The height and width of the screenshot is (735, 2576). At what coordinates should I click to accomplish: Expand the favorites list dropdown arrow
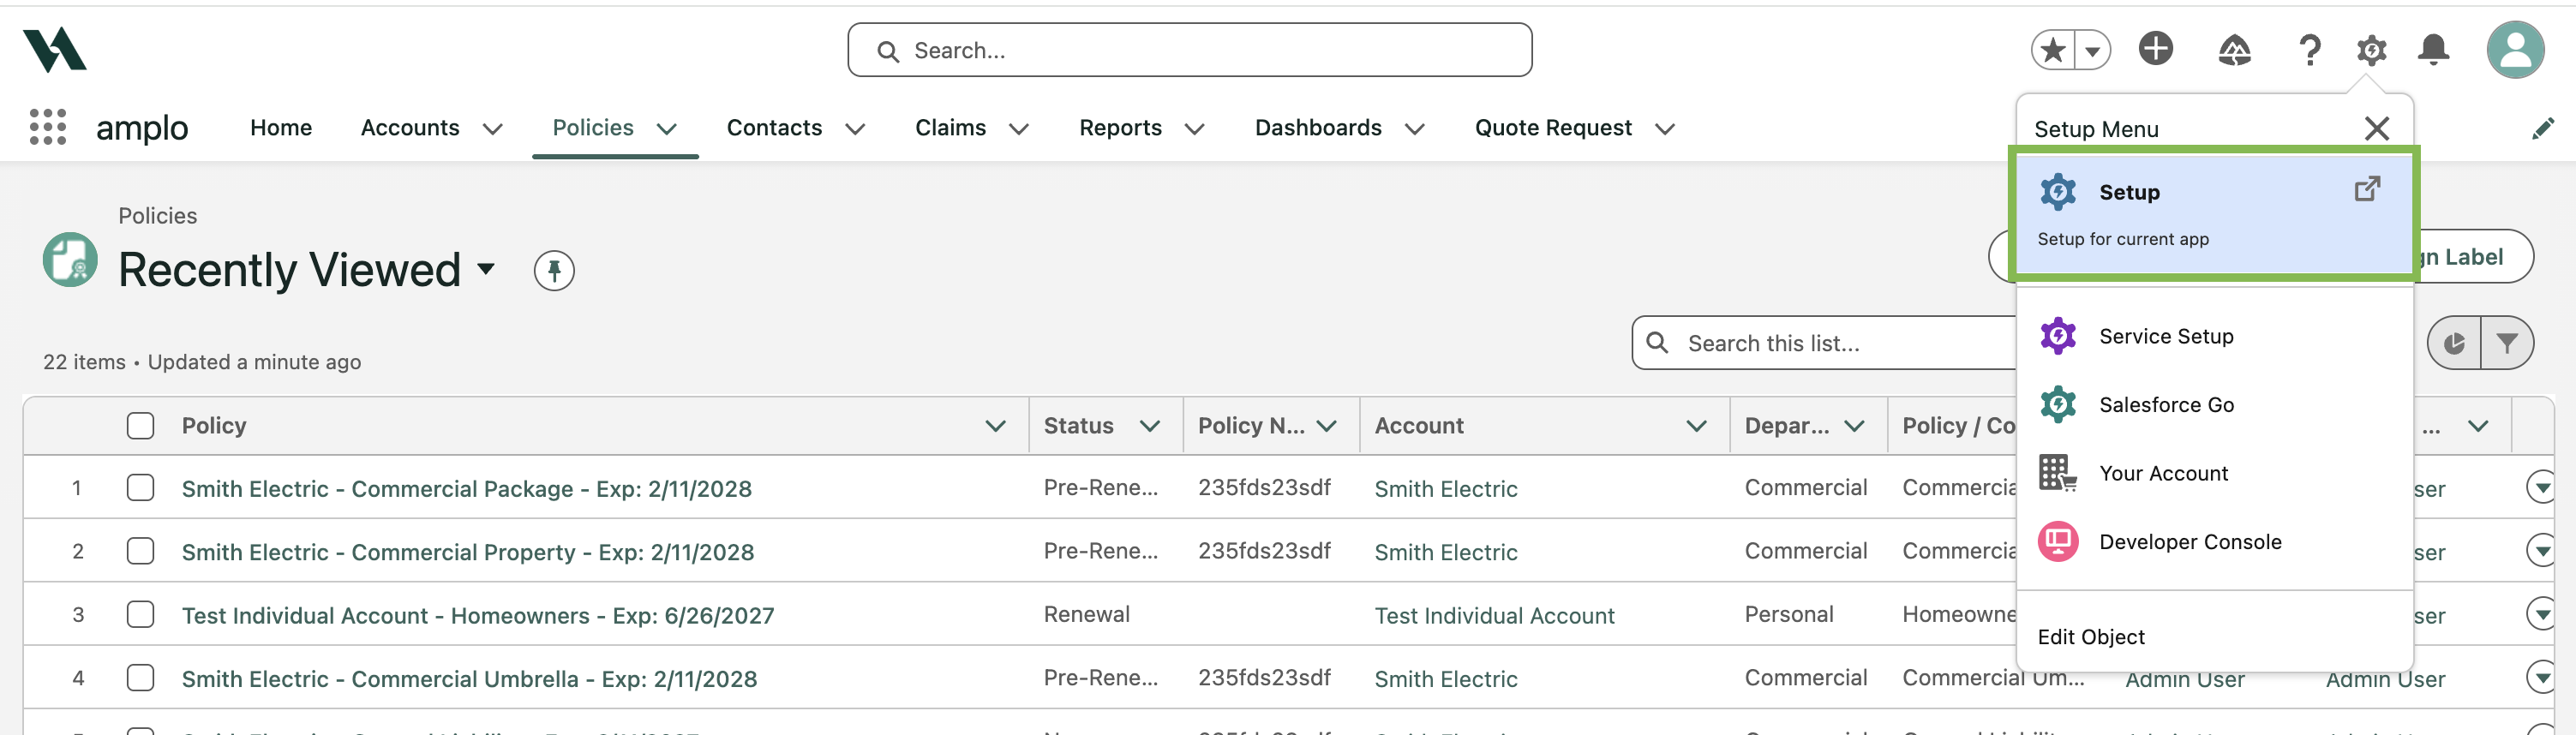2092,50
